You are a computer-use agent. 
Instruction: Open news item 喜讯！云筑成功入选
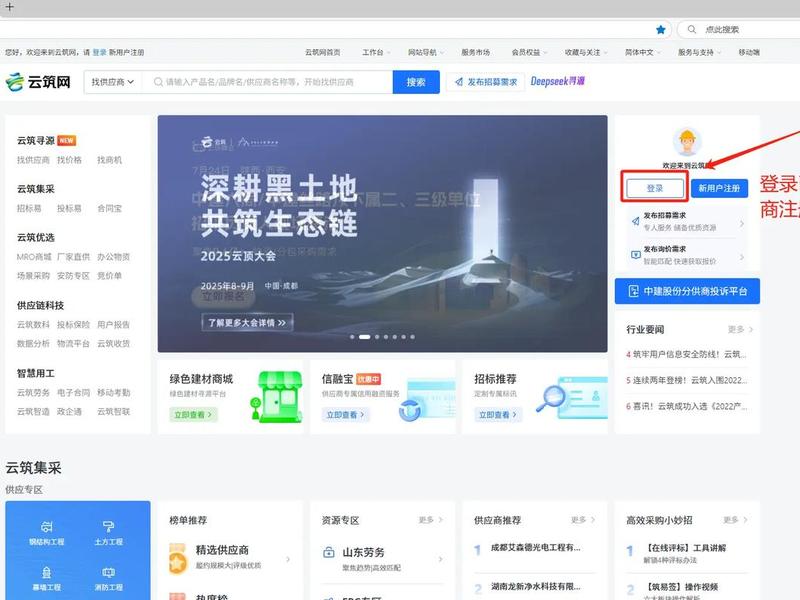pos(686,406)
